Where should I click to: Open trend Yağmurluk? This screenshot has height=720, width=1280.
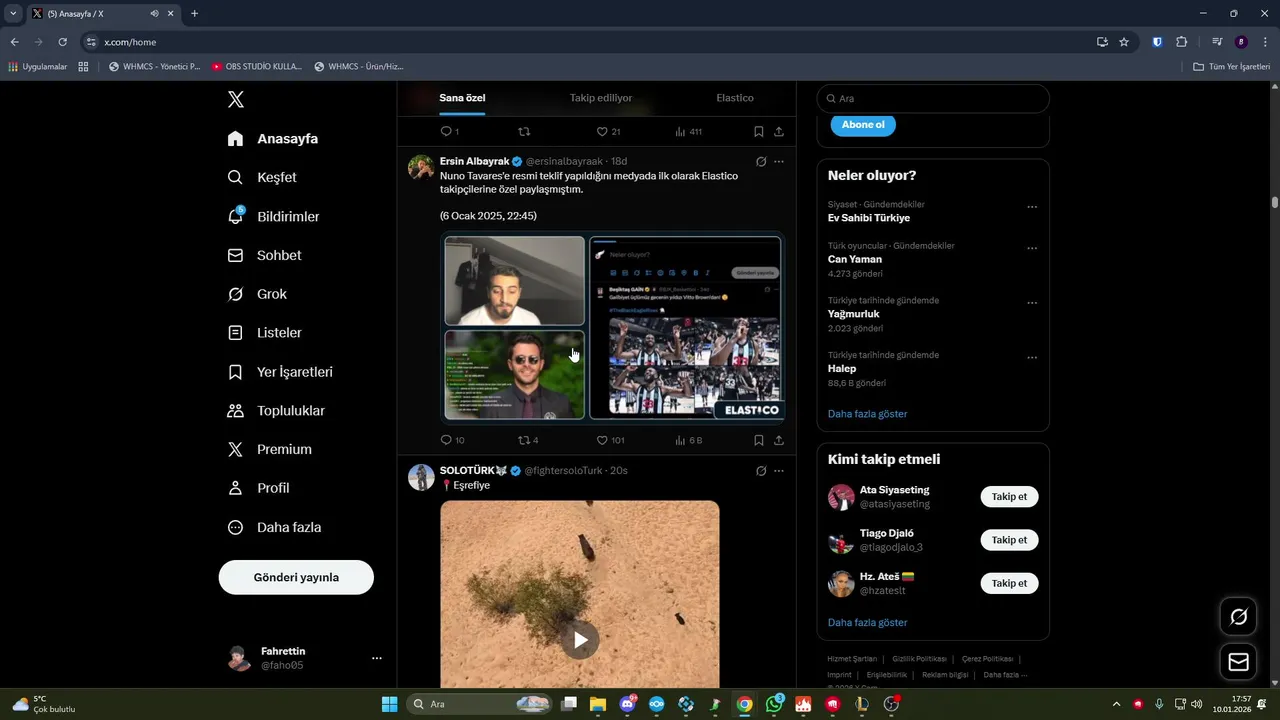[x=854, y=314]
